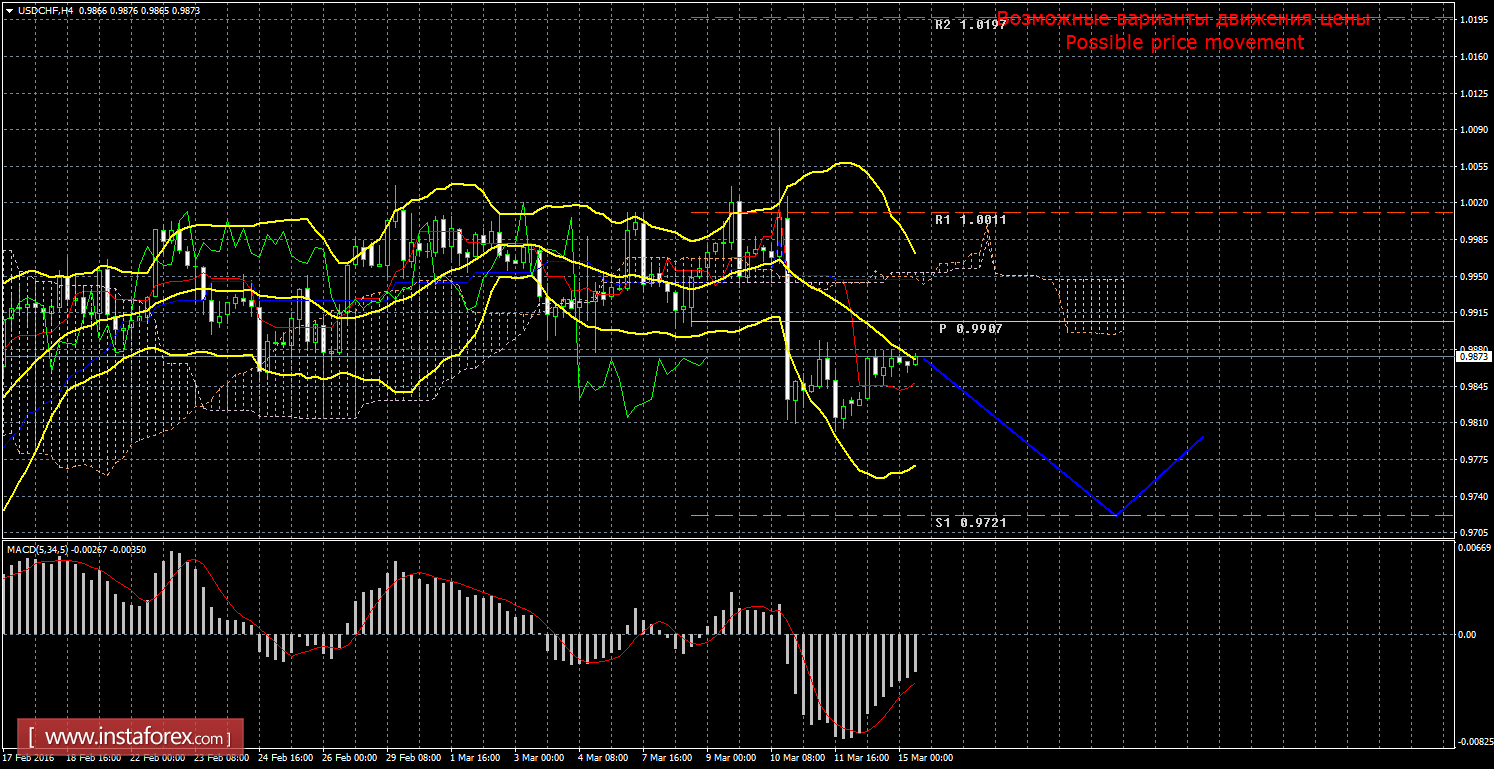Image resolution: width=1494 pixels, height=769 pixels.
Task: Click the USDCHF,H4 symbol title text
Action: point(43,10)
